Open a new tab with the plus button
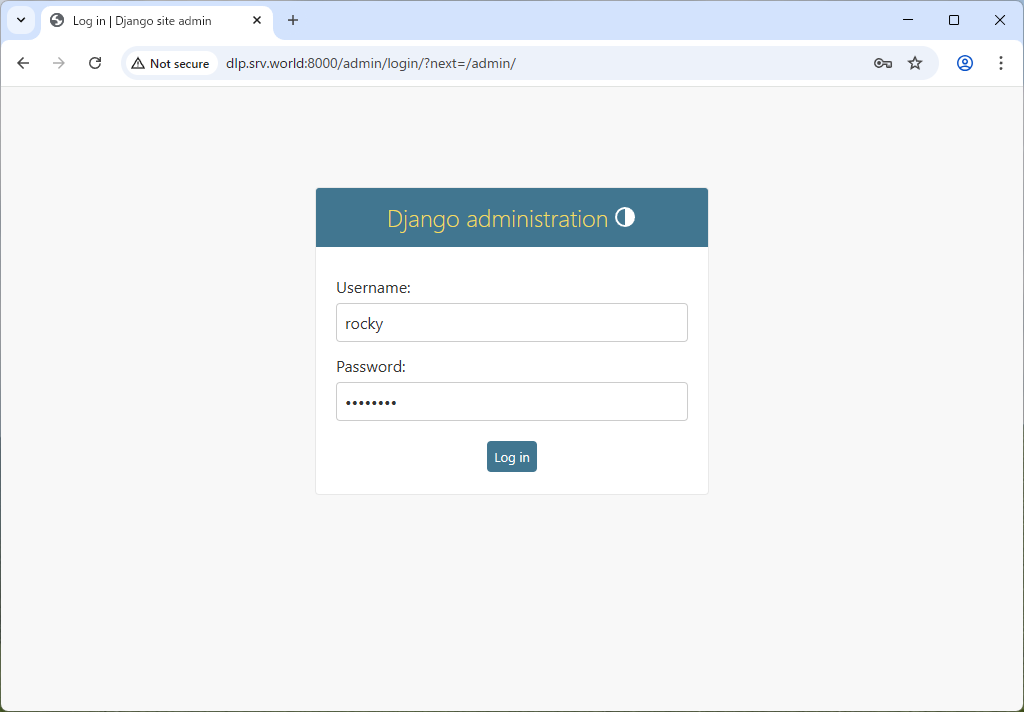 click(292, 20)
